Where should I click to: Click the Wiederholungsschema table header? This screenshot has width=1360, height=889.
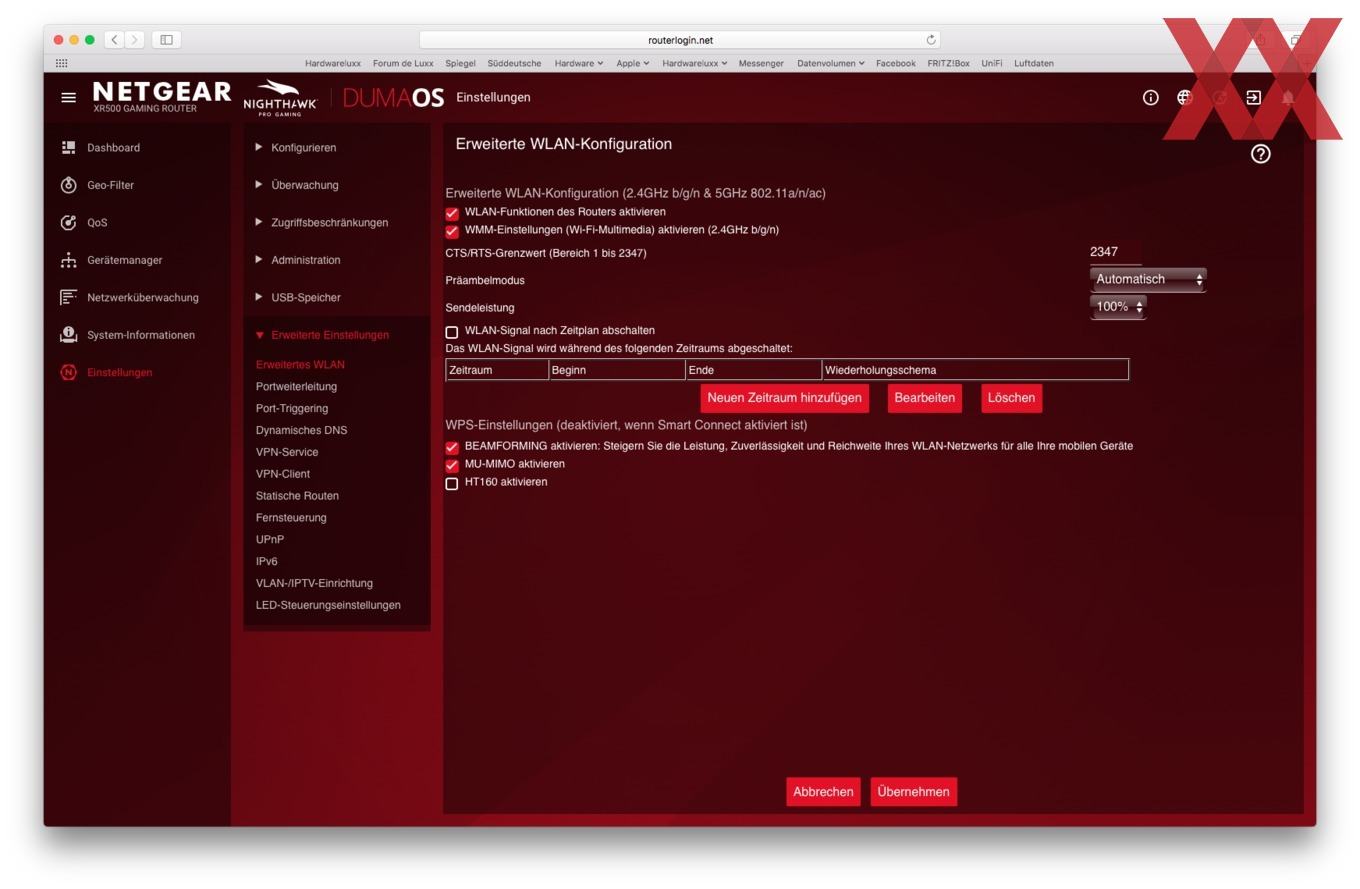[x=975, y=371]
